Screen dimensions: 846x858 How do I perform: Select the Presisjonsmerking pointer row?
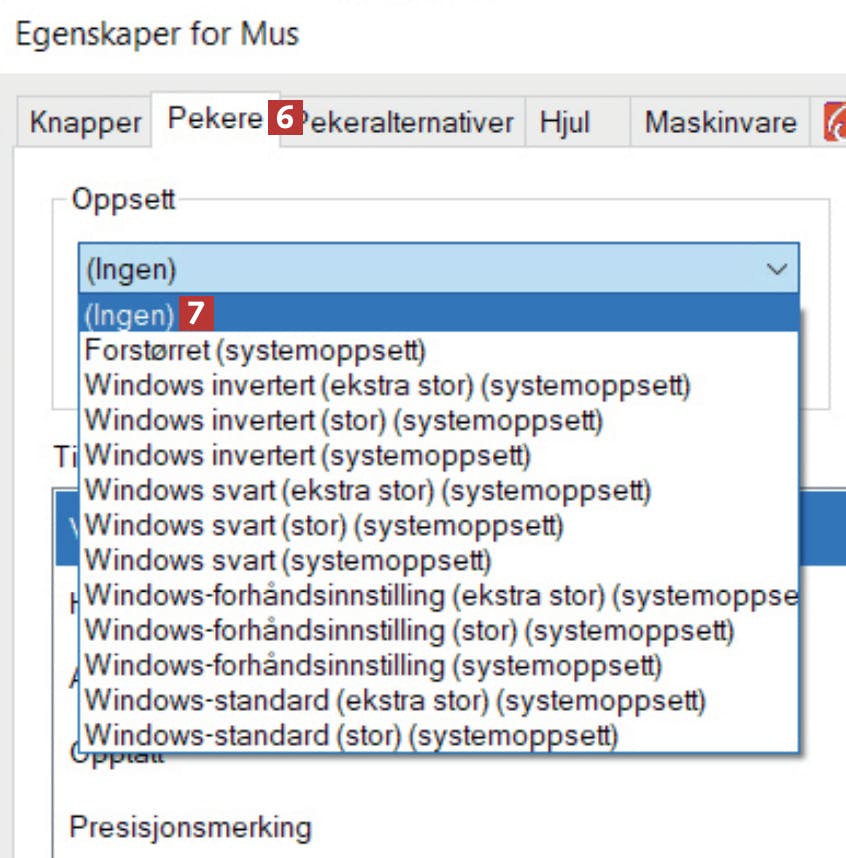[450, 826]
